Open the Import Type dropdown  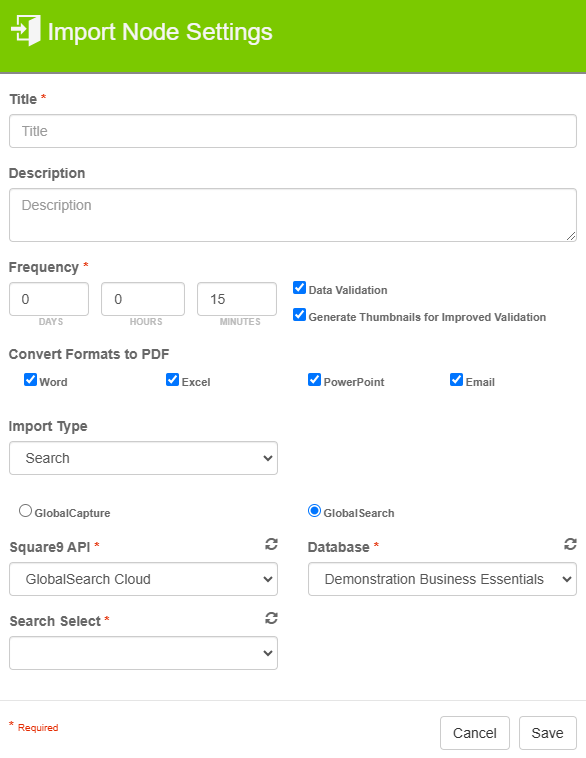pyautogui.click(x=144, y=458)
